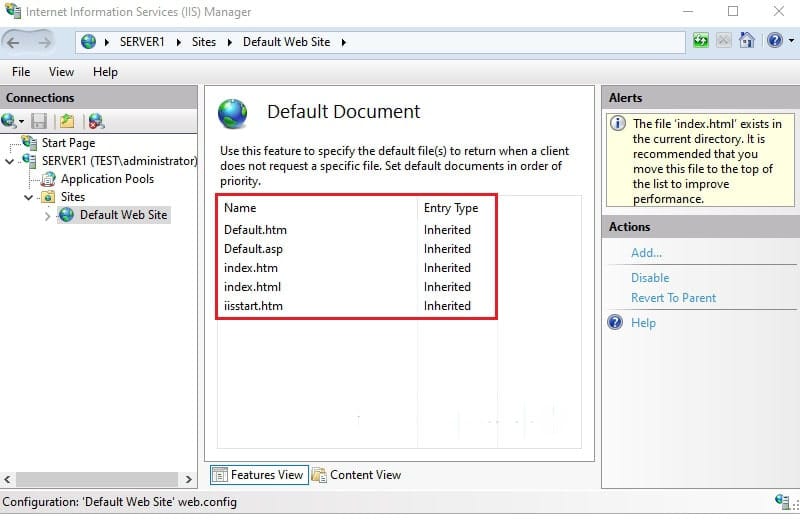Sort by the Entry Type column header

451,208
